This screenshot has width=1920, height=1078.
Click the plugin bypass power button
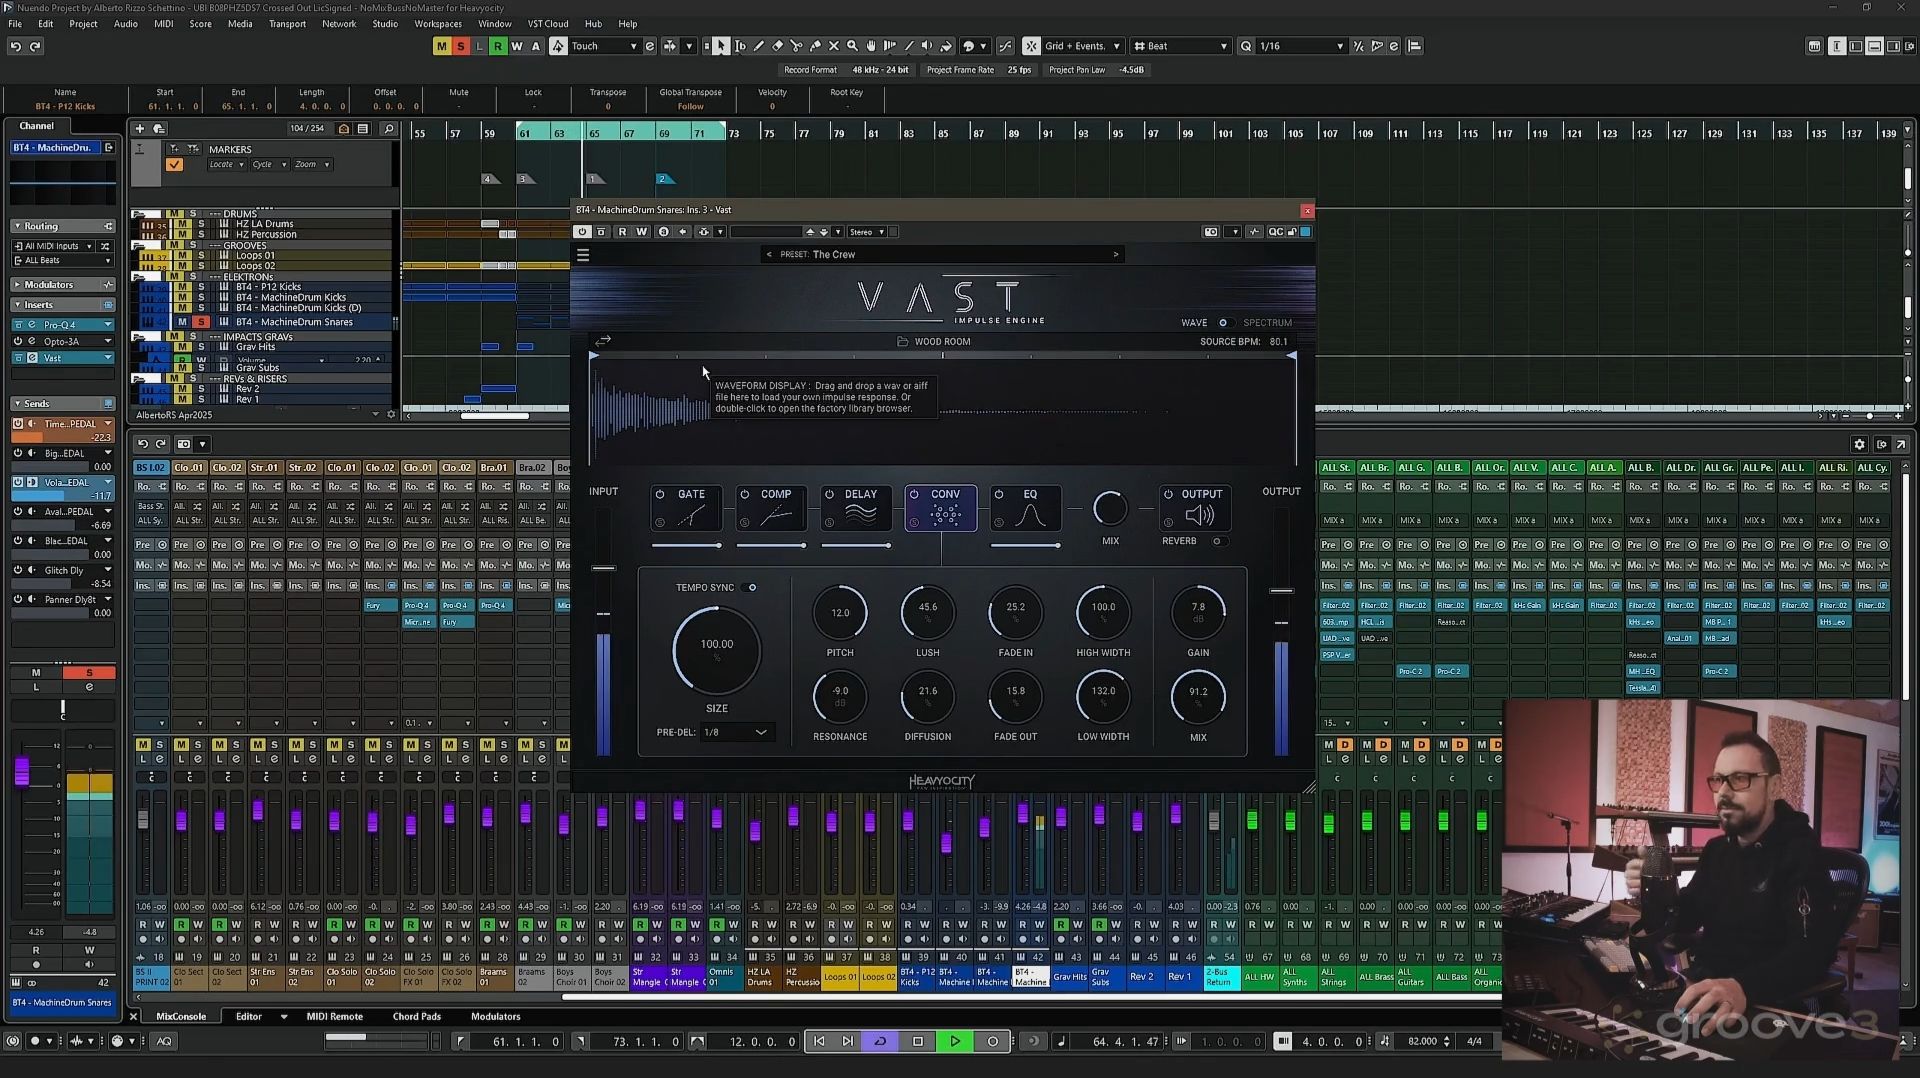pyautogui.click(x=582, y=232)
